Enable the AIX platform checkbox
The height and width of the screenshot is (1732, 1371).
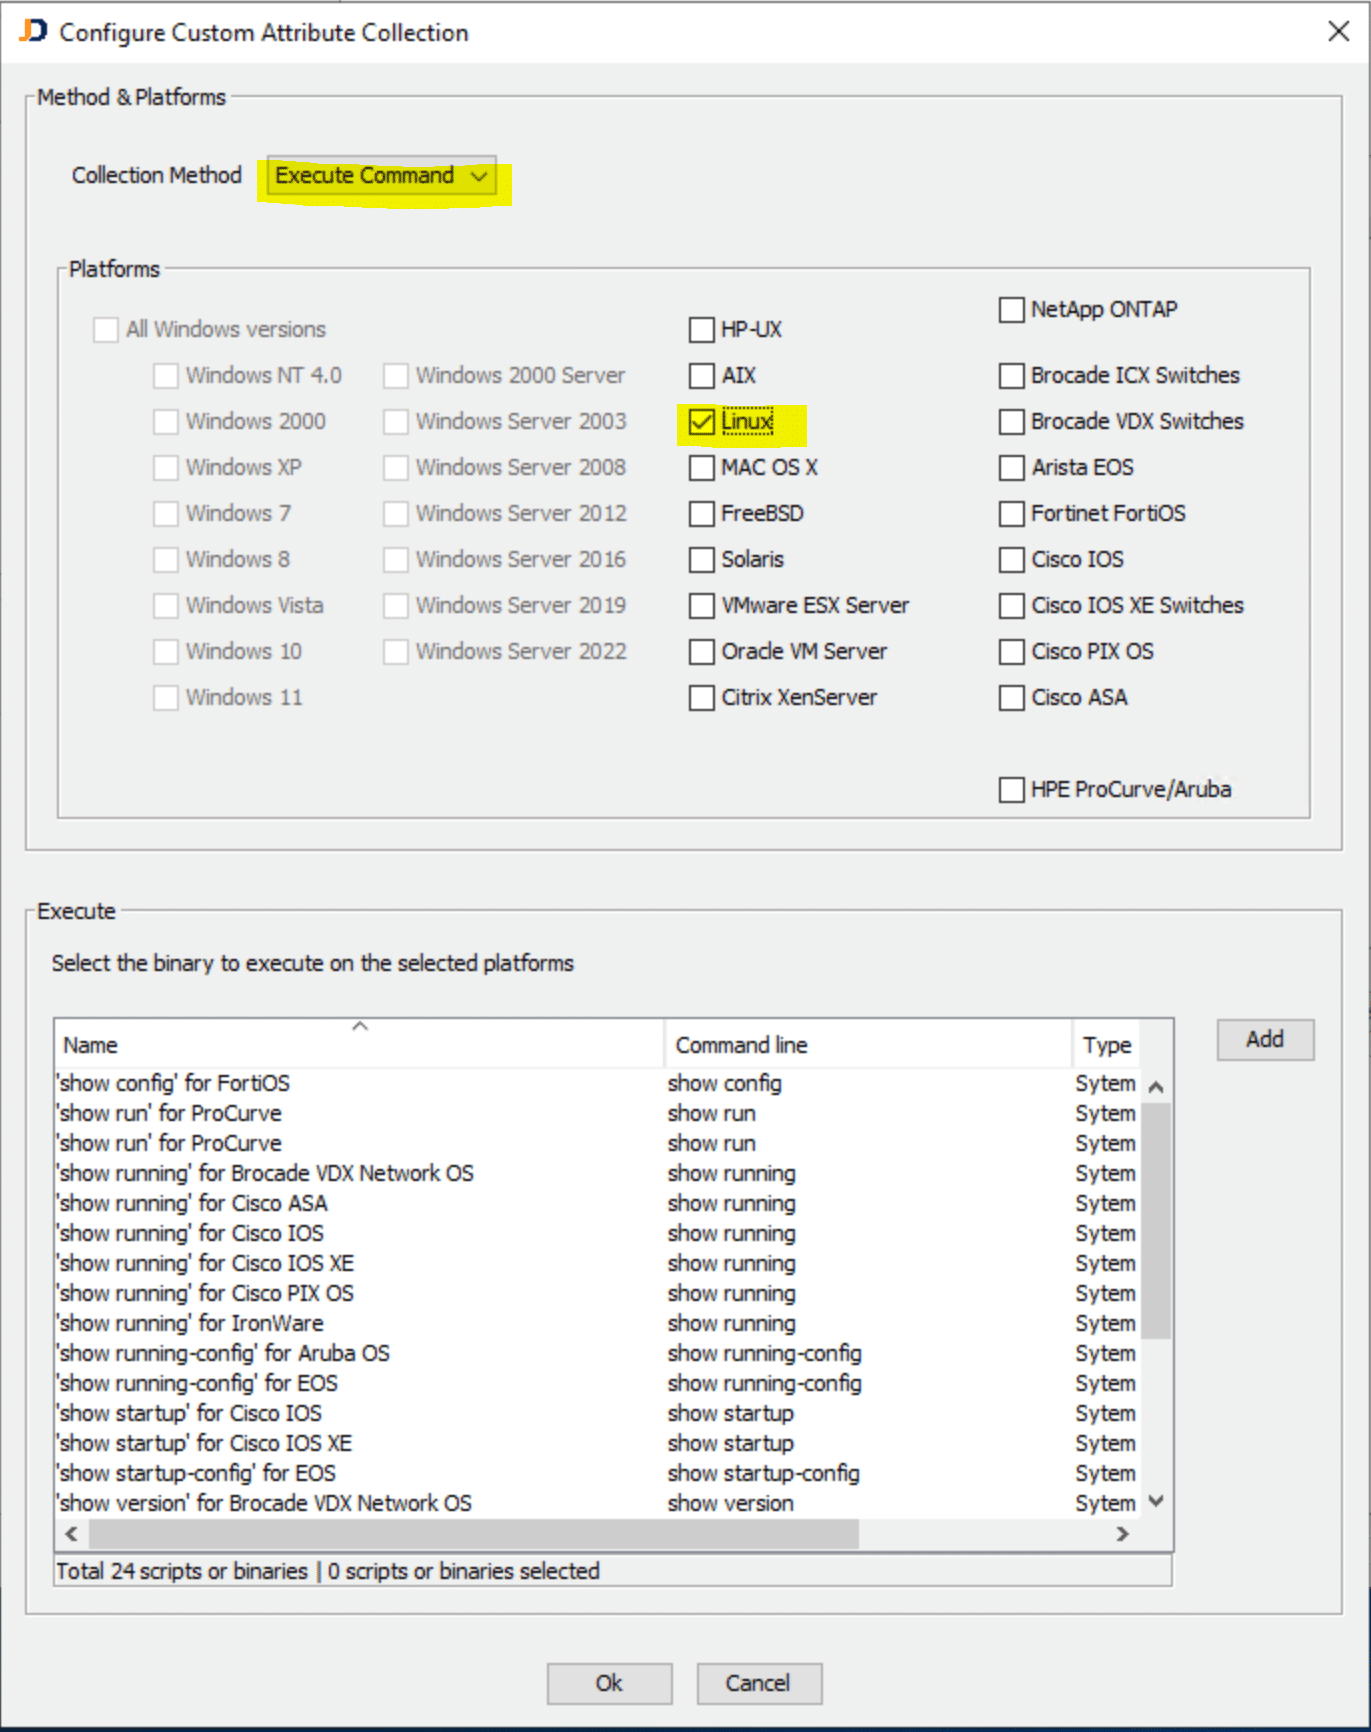click(x=702, y=376)
